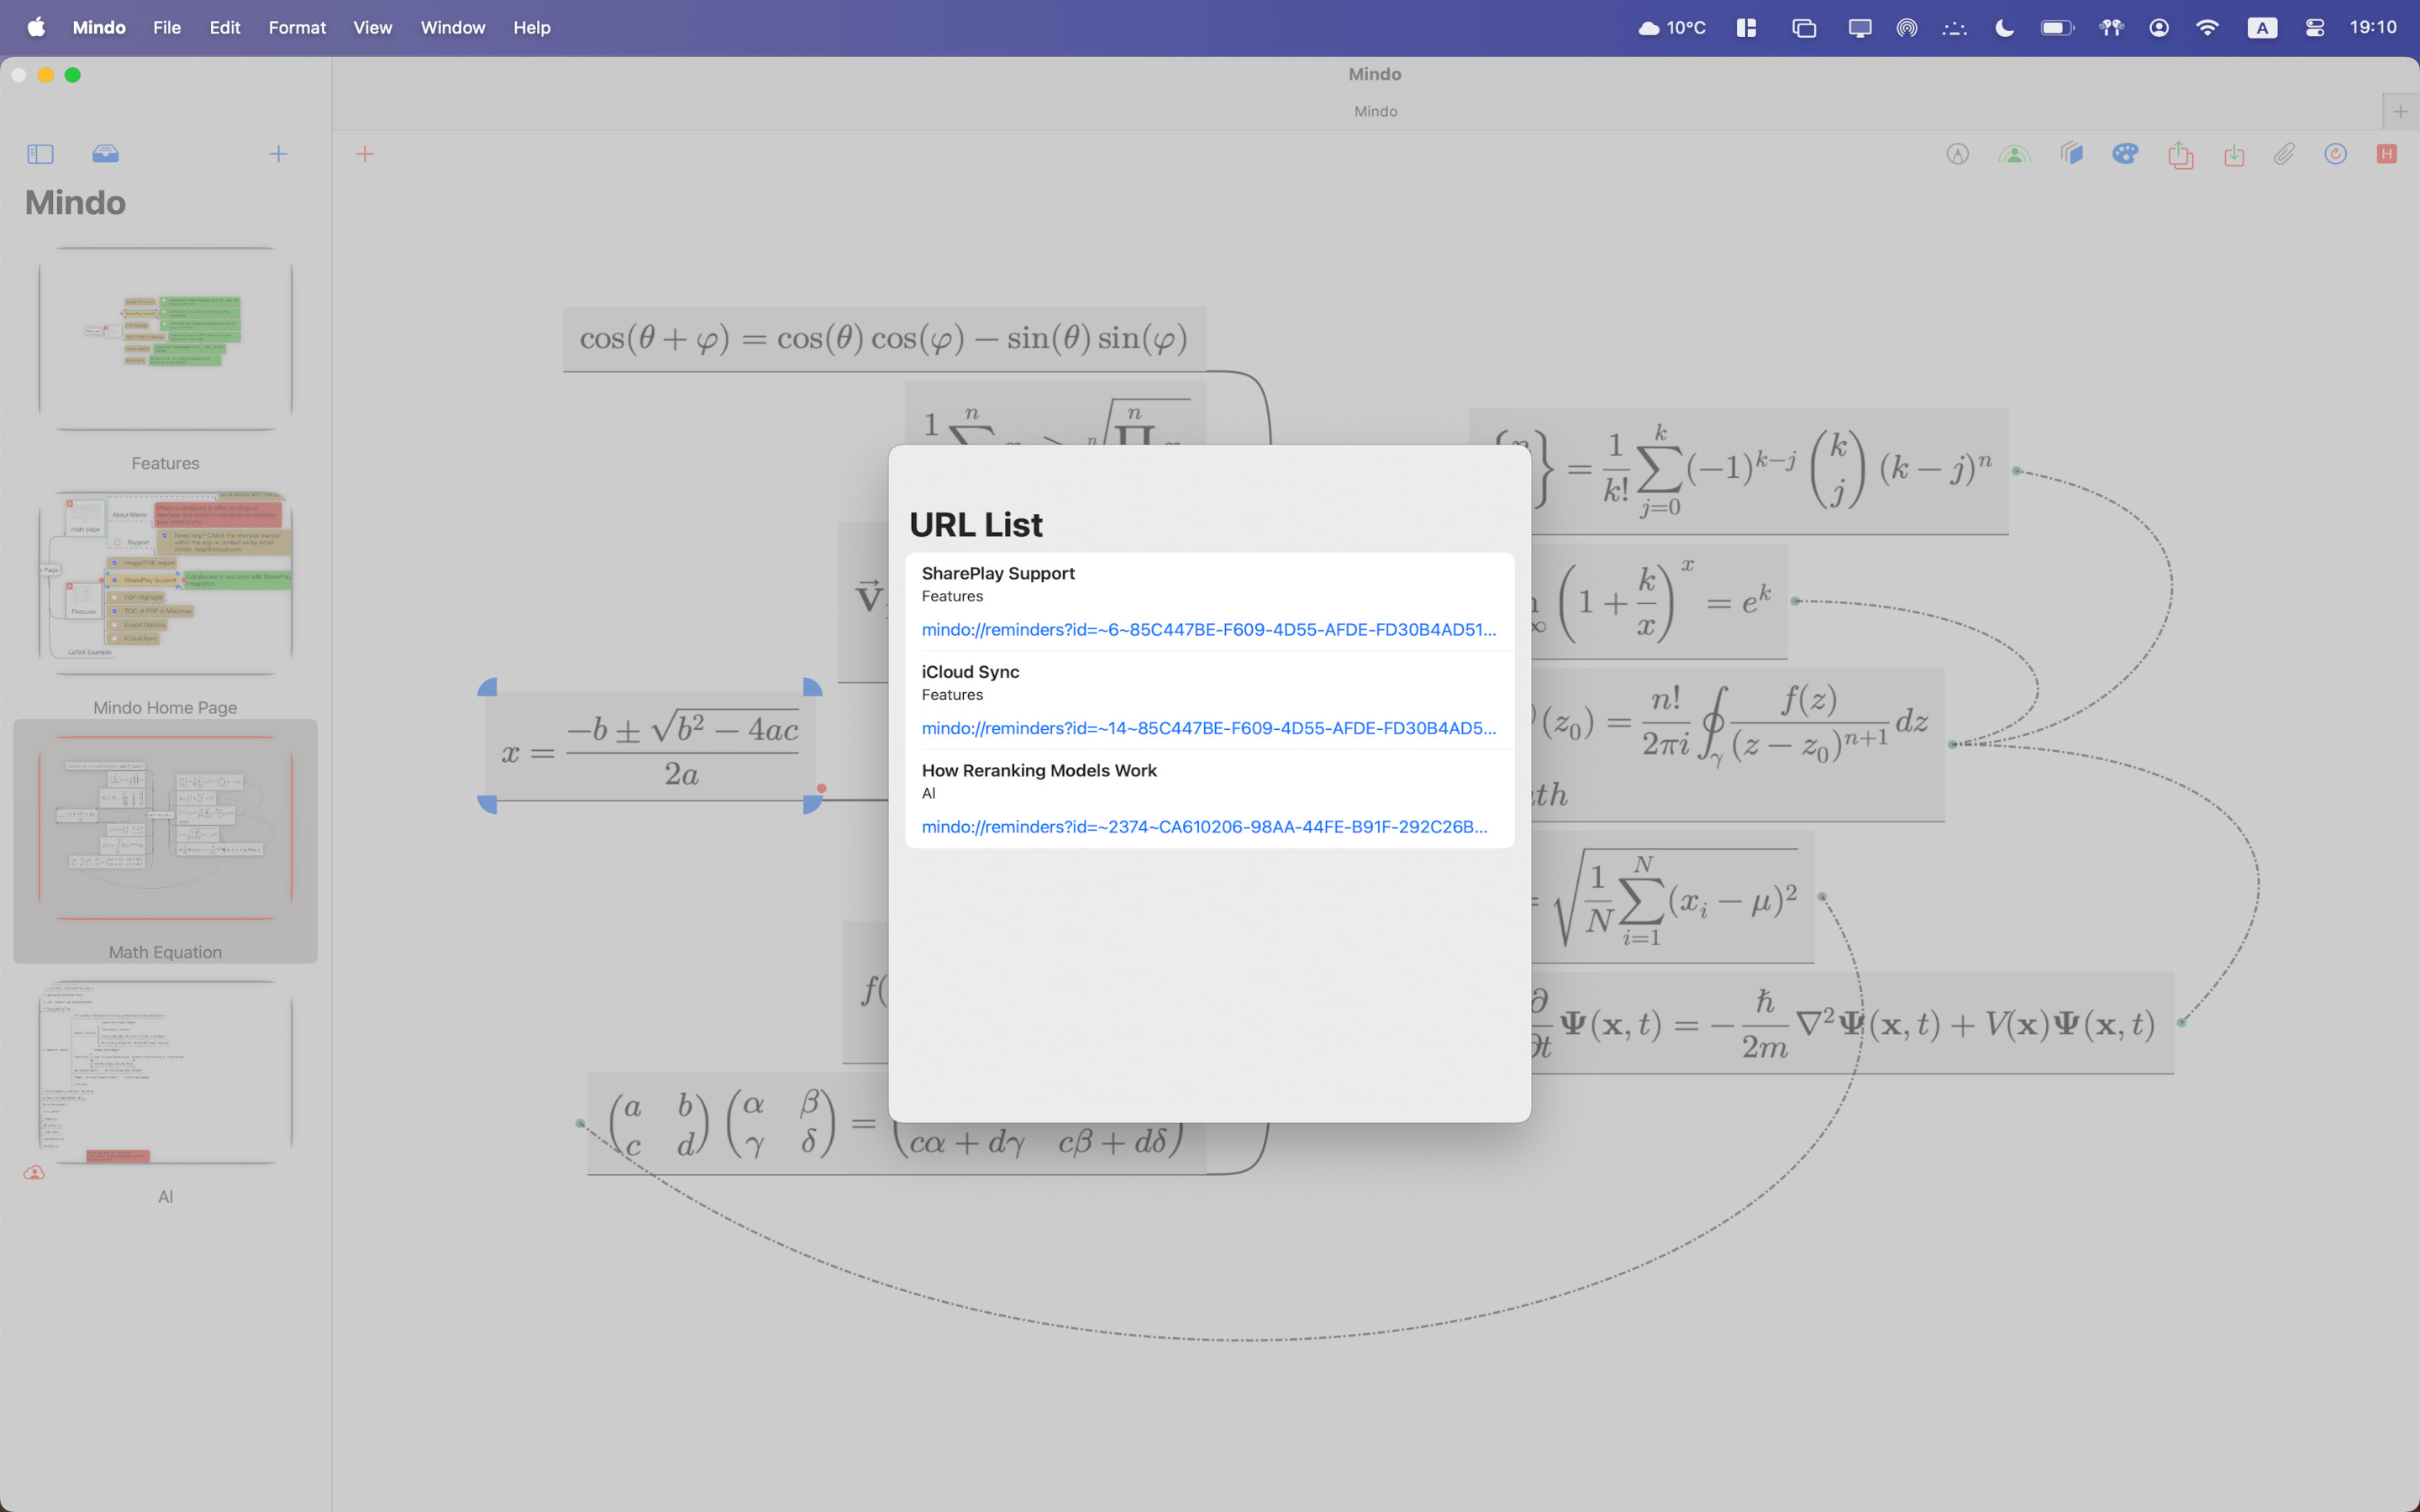Open the Features map thumbnail
Screen dimensions: 2420x1512
pos(165,340)
